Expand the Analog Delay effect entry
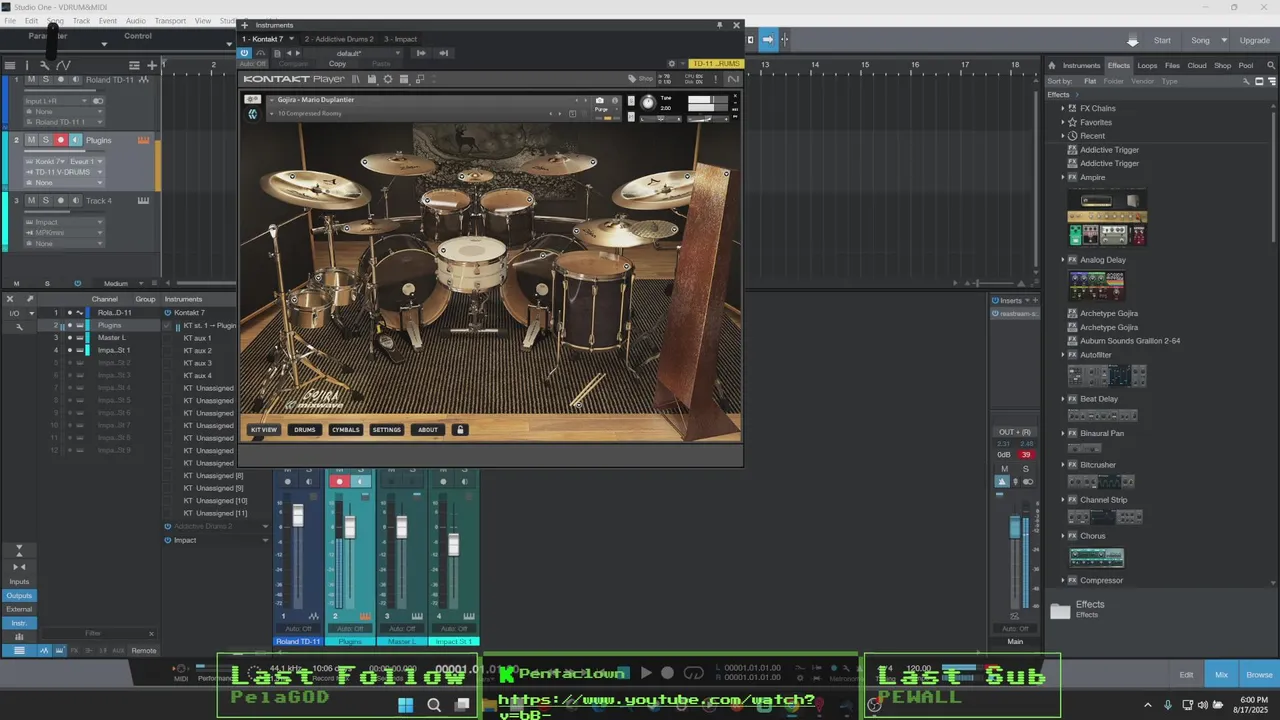The height and width of the screenshot is (720, 1280). 1062,260
